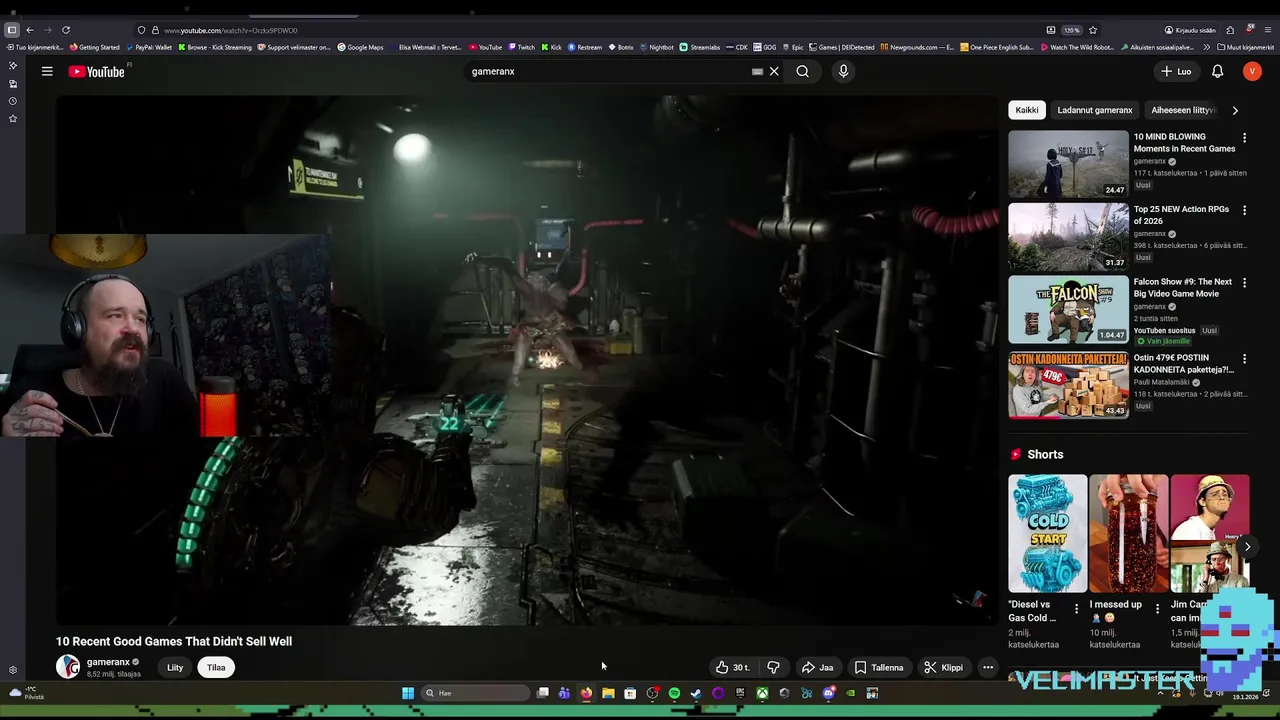This screenshot has width=1280, height=720.
Task: Open Falcon Show #9 video thumbnail
Action: [x=1068, y=310]
